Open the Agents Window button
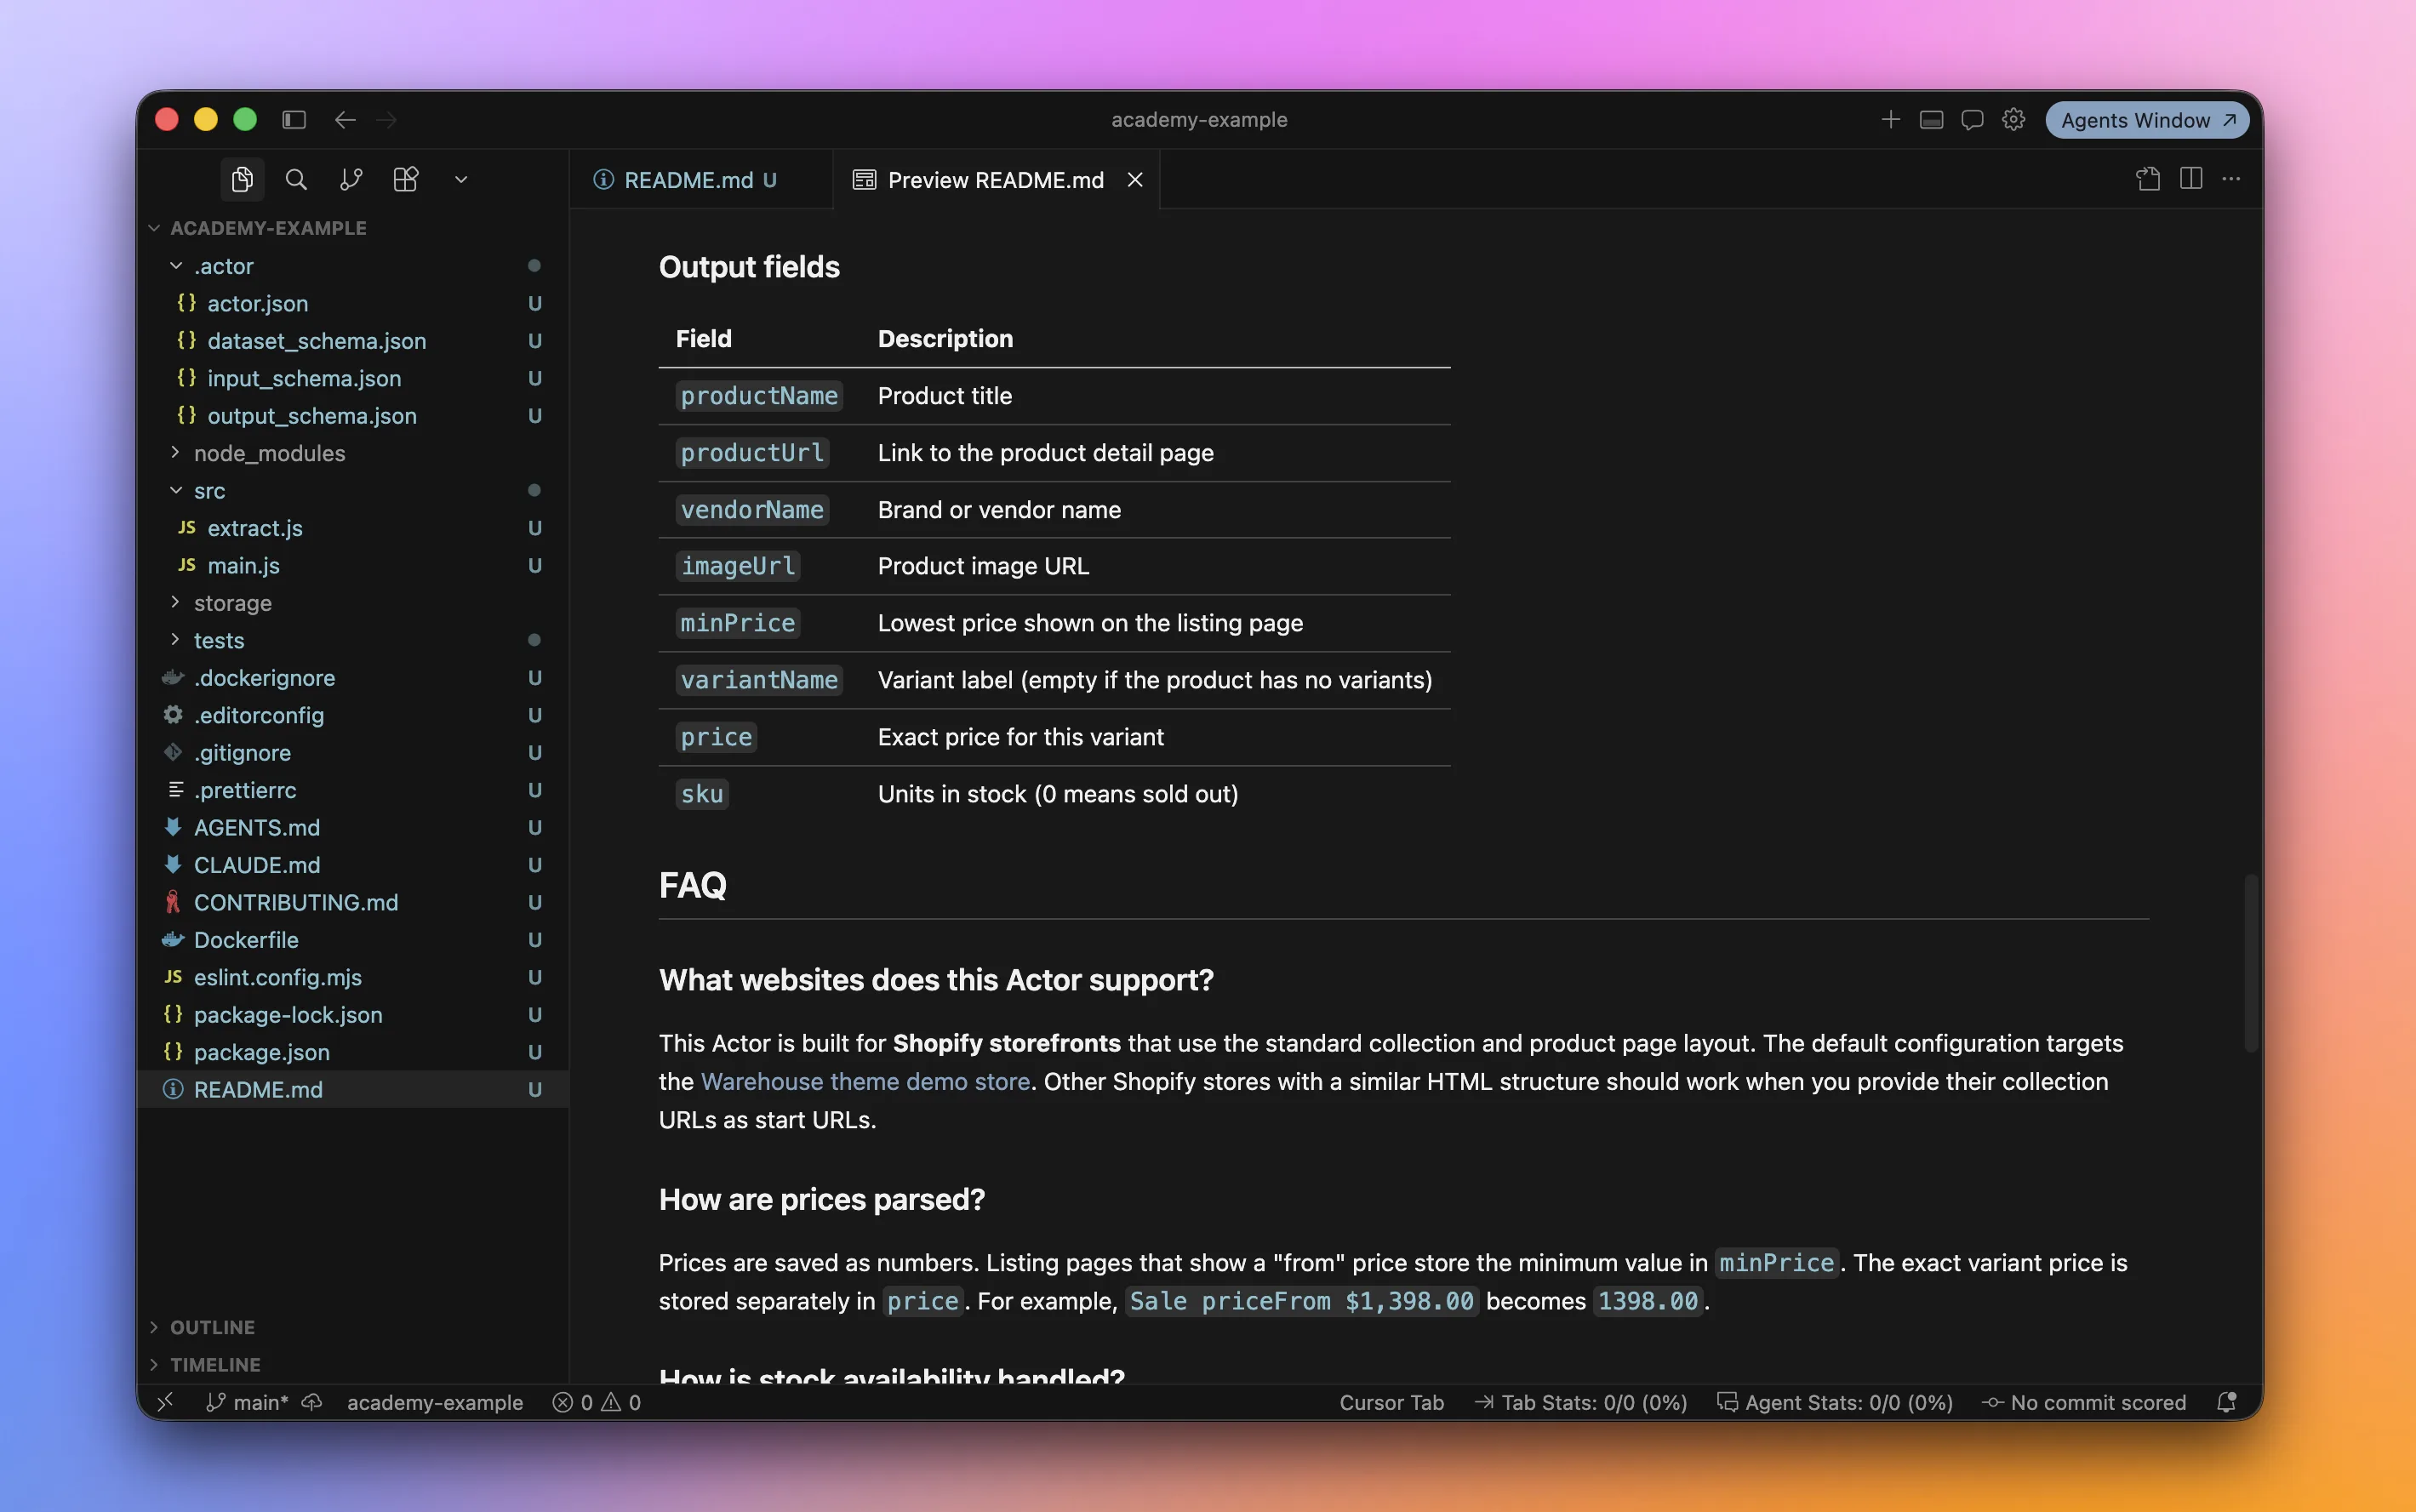Viewport: 2416px width, 1512px height. [x=2147, y=120]
